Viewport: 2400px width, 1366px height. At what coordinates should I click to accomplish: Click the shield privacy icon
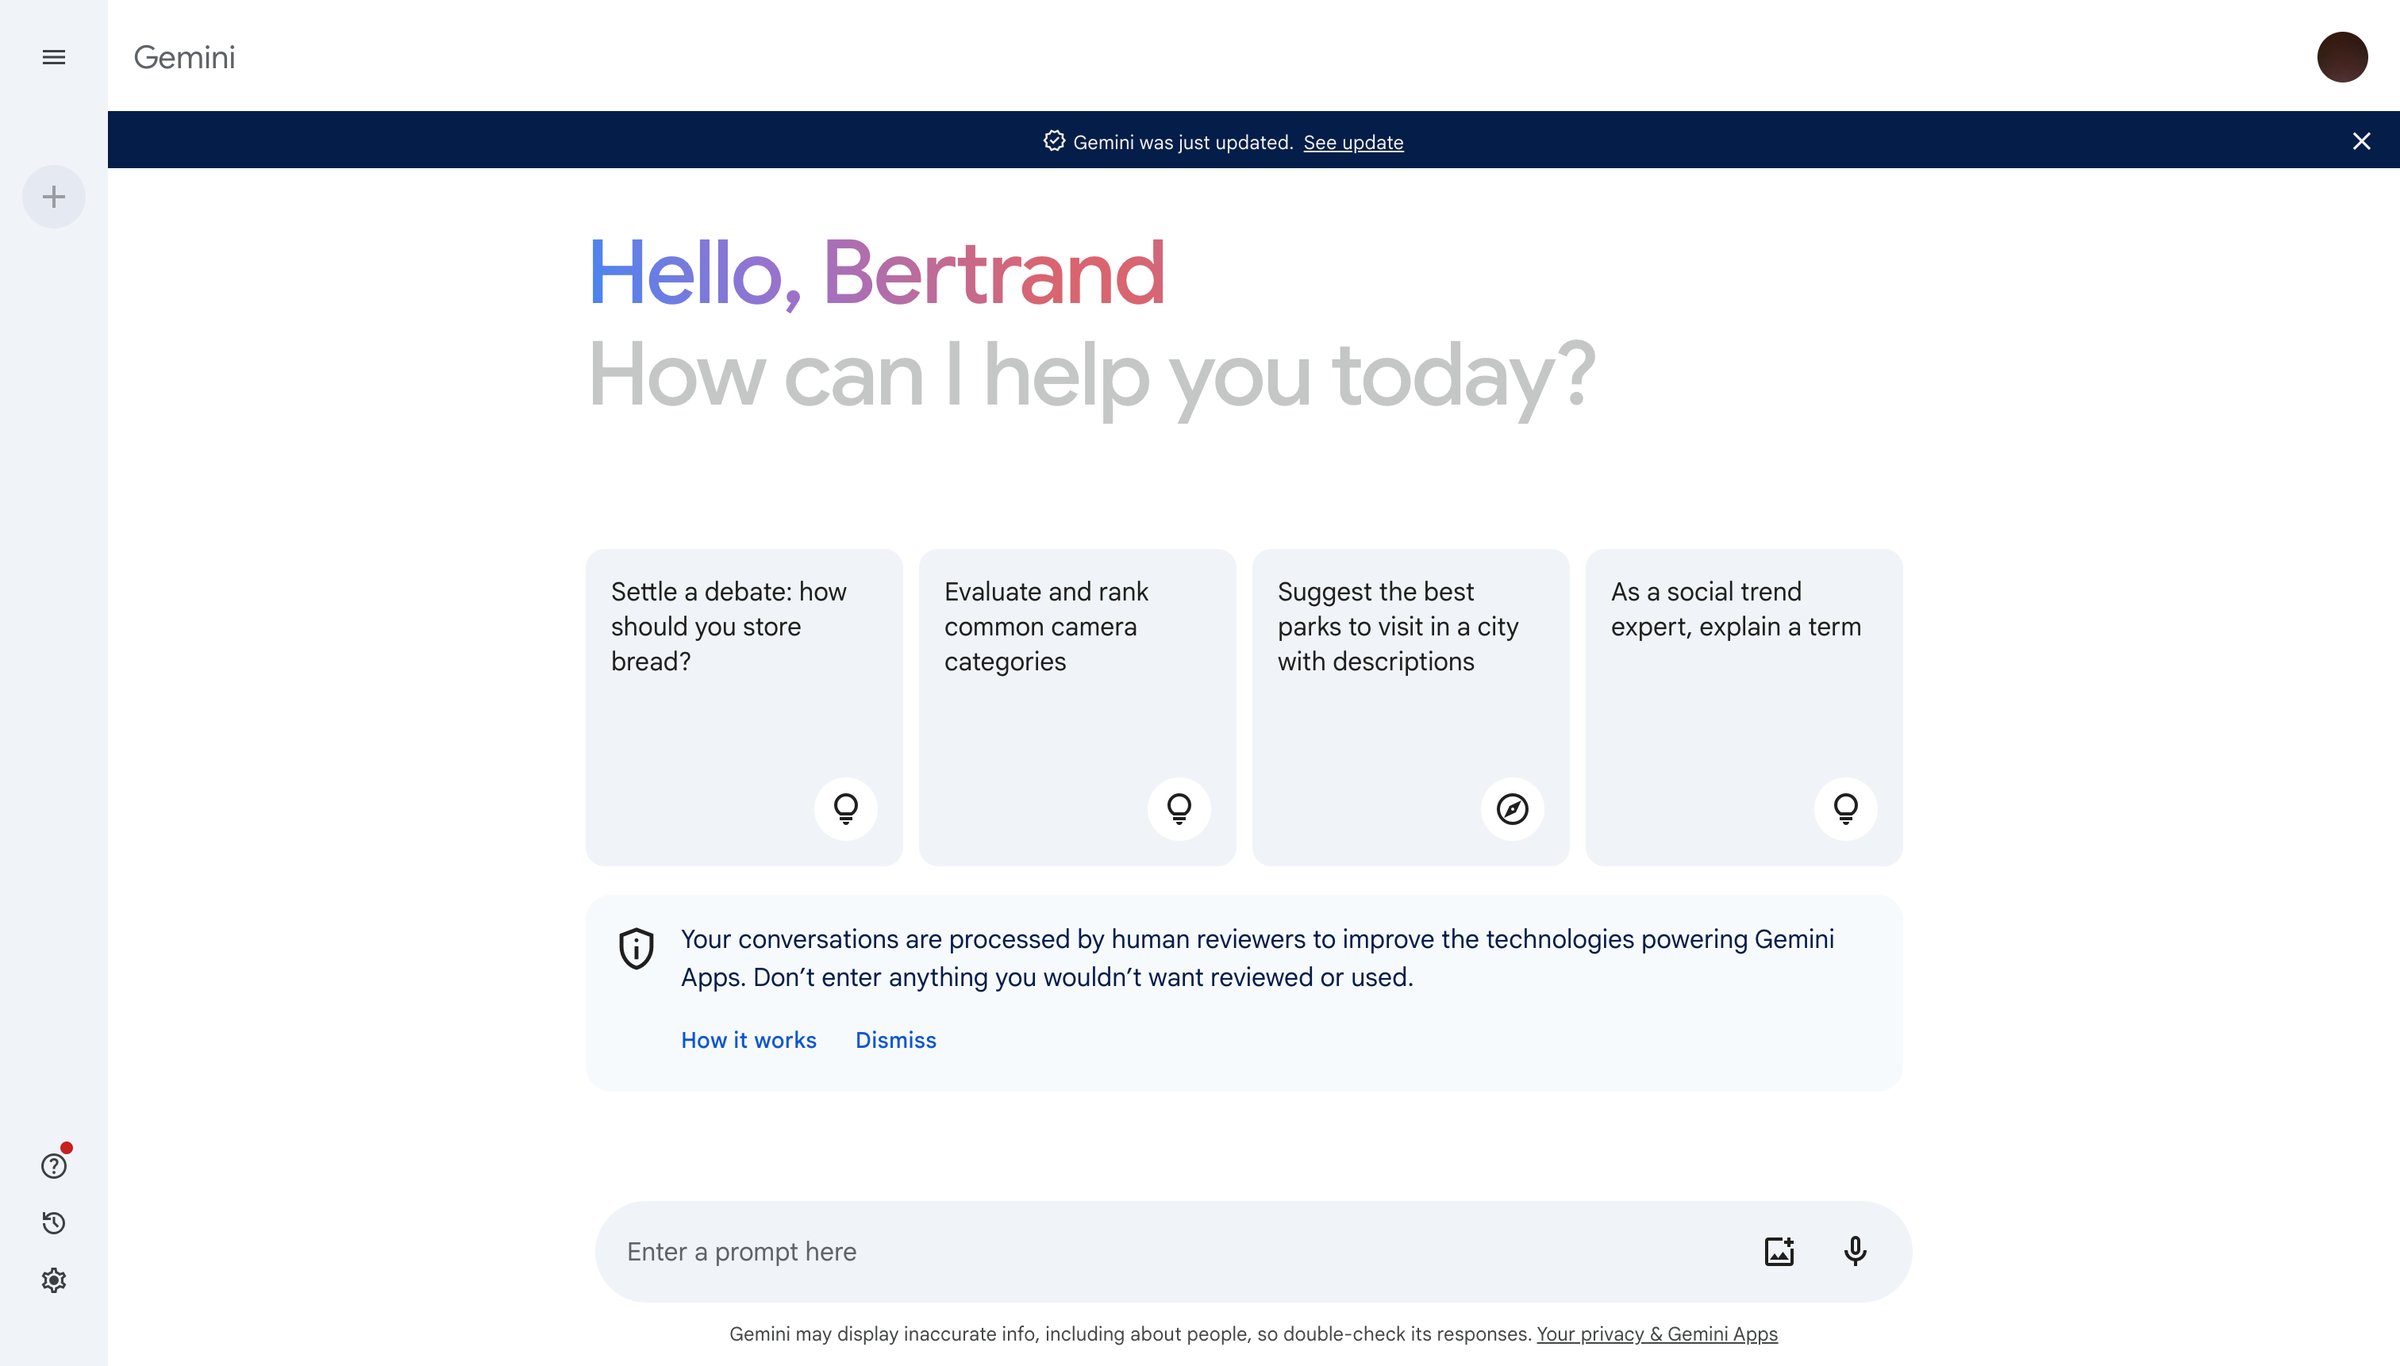pos(636,948)
